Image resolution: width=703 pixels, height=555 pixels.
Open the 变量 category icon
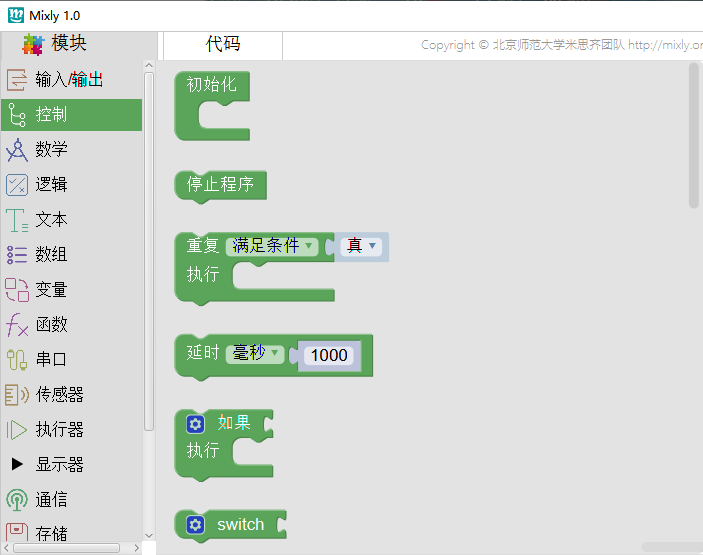pyautogui.click(x=17, y=290)
